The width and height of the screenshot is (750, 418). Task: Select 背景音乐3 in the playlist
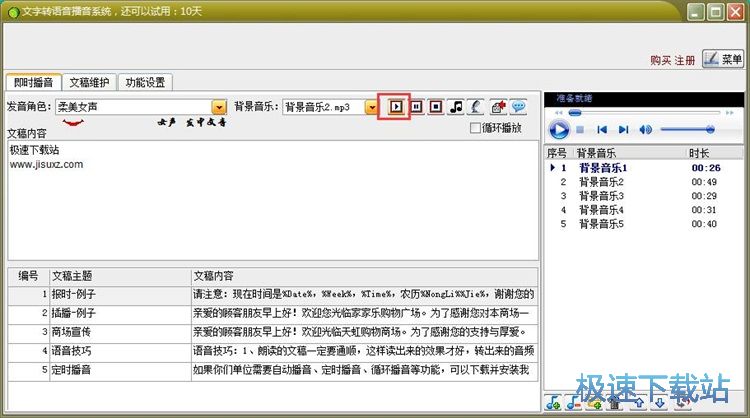643,196
